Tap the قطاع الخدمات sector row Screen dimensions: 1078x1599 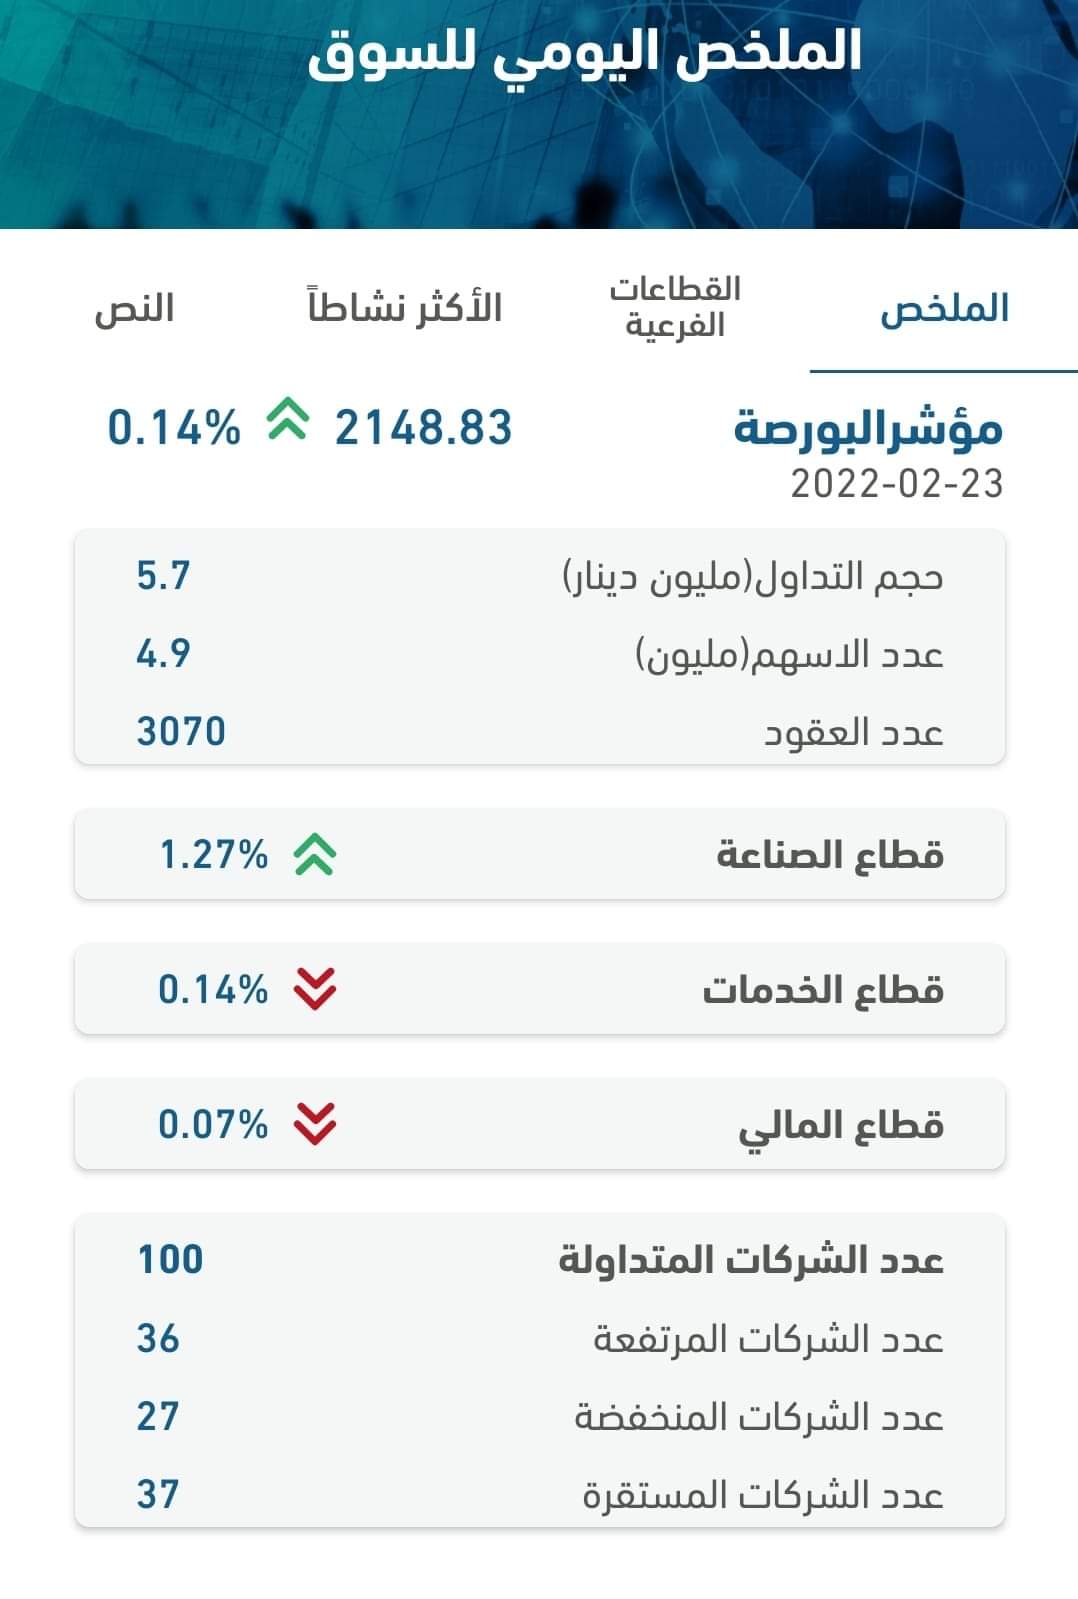(539, 990)
